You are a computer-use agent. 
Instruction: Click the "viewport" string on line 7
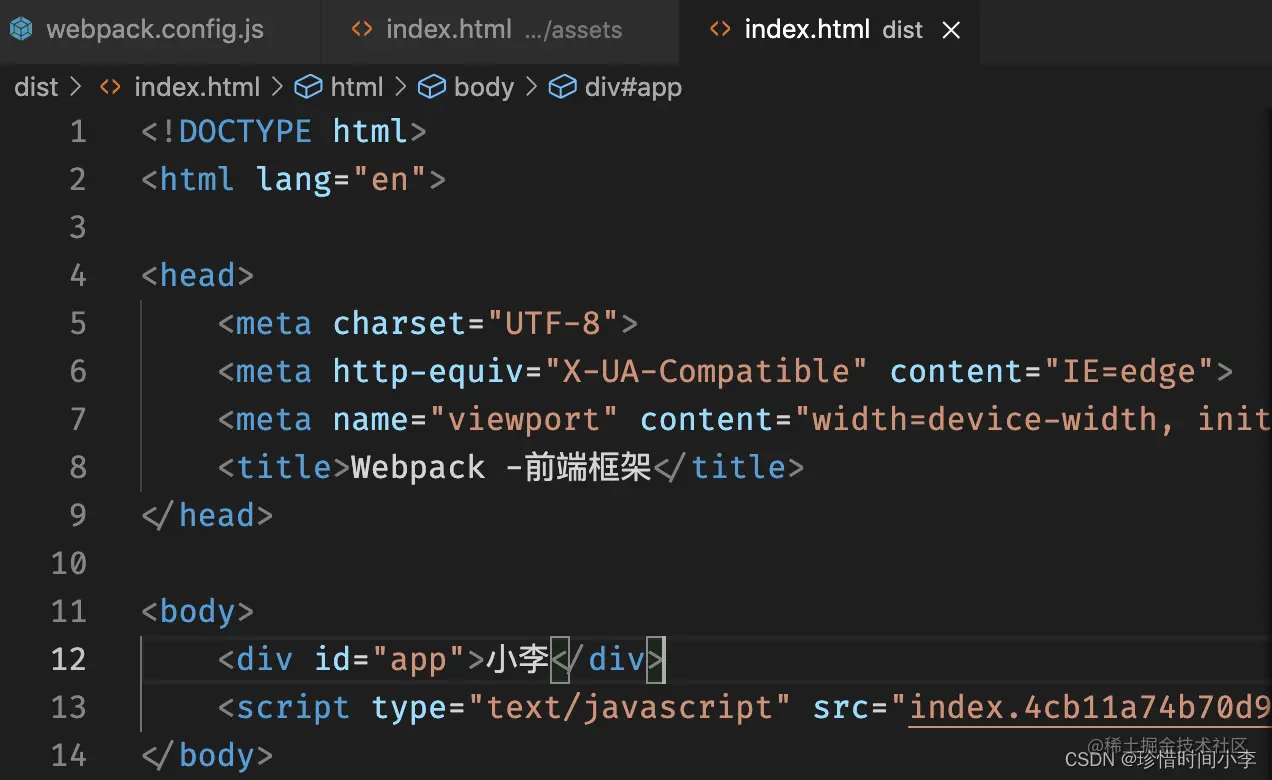(x=524, y=420)
